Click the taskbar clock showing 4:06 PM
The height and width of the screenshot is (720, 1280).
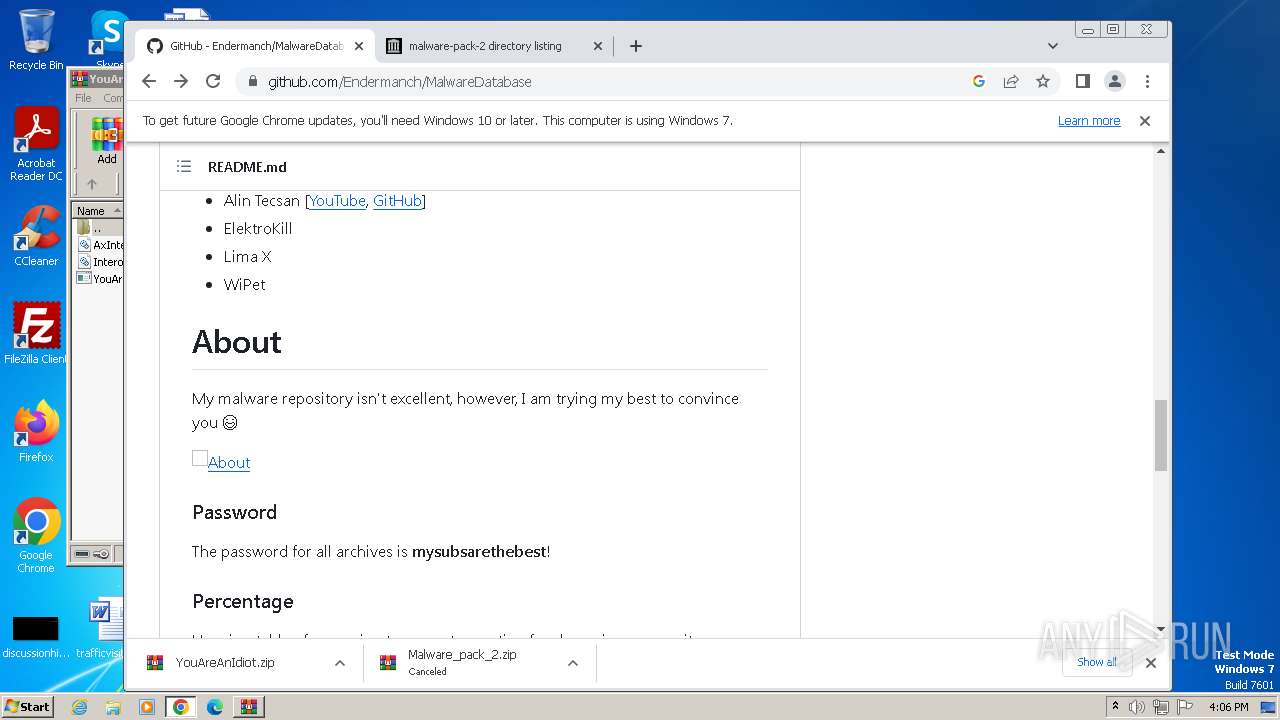[1228, 707]
